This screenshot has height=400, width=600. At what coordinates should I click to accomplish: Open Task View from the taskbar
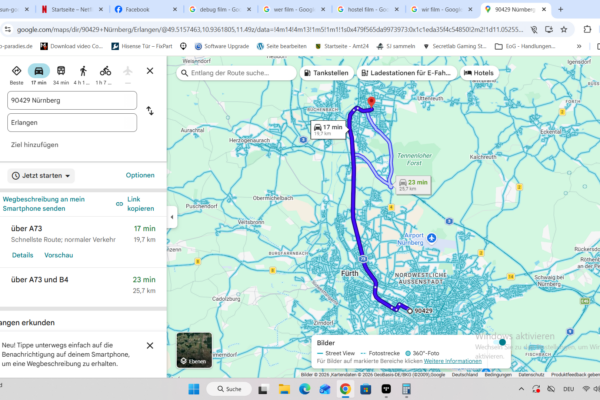pyautogui.click(x=262, y=389)
